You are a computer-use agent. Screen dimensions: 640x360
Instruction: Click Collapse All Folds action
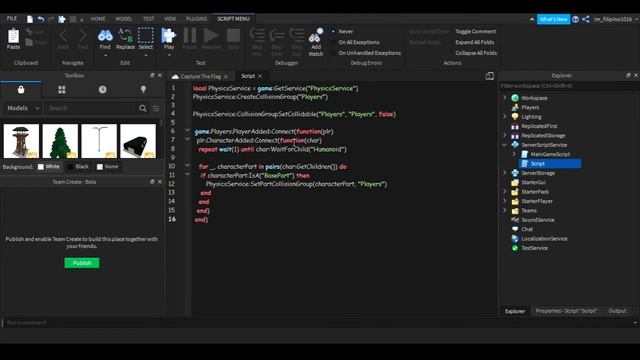click(x=476, y=53)
